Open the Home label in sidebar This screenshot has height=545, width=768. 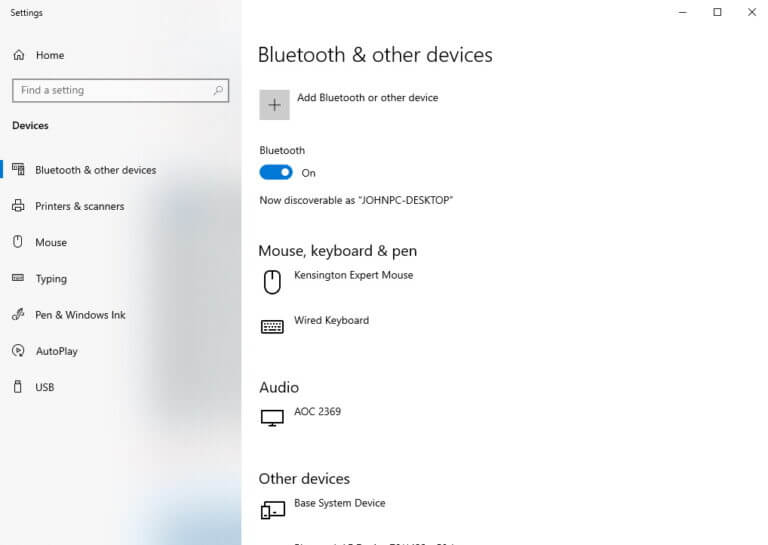click(x=50, y=55)
